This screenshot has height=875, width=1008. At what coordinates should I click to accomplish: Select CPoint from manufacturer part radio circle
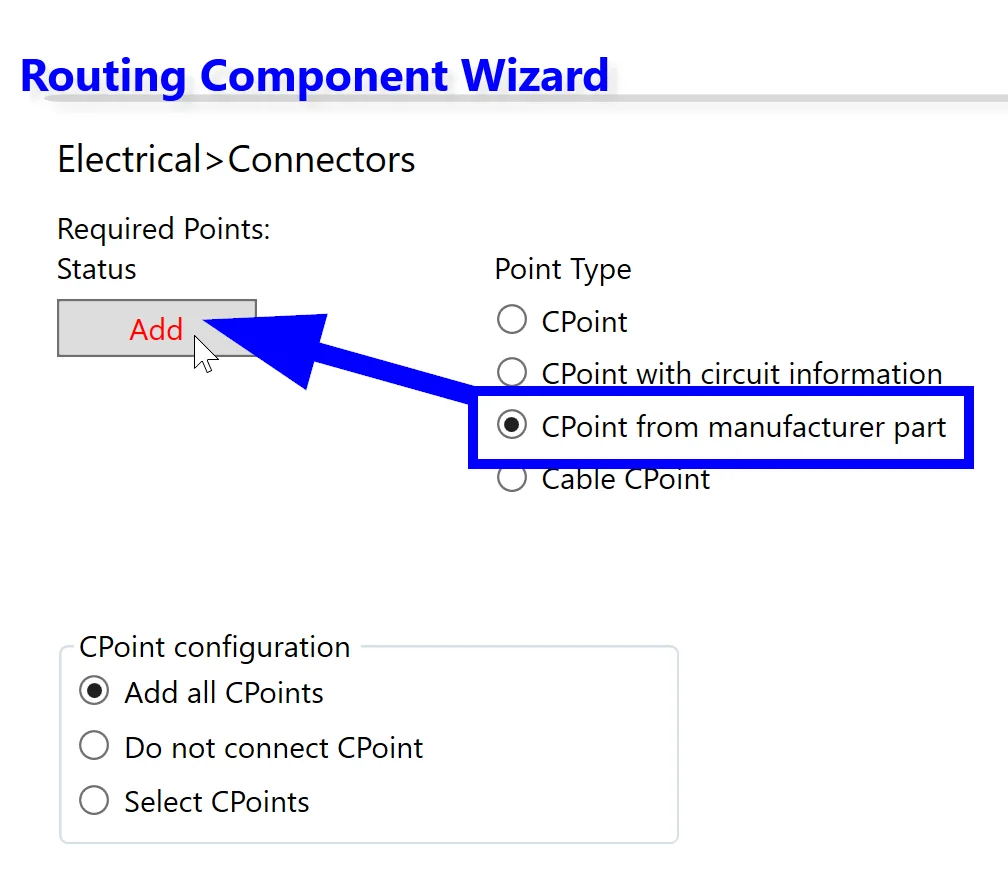coord(512,426)
